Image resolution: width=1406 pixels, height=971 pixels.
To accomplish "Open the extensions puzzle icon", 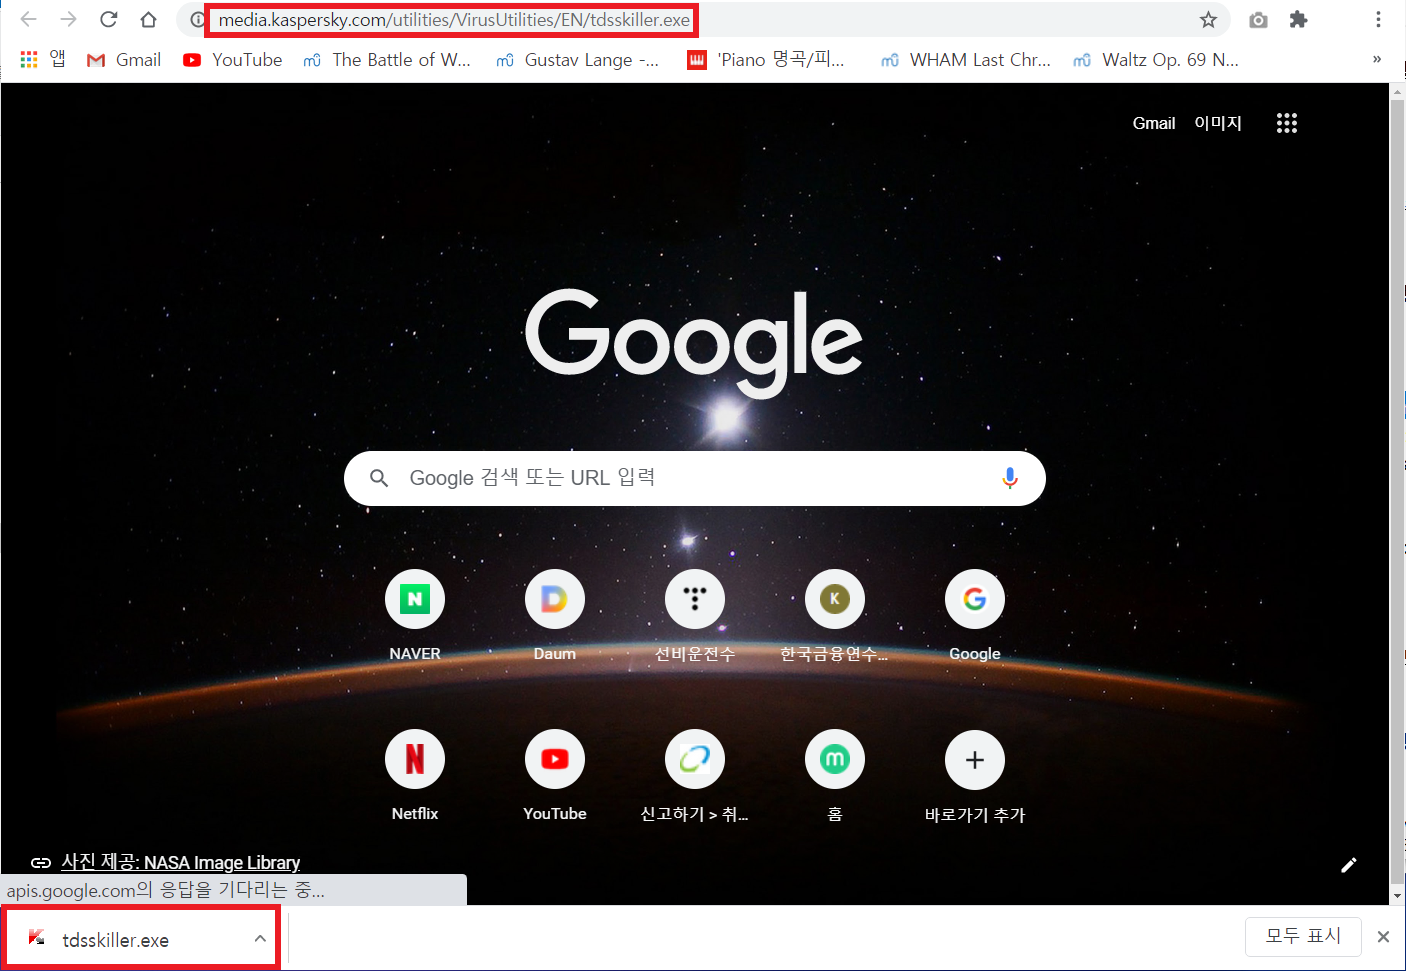I will [x=1298, y=19].
